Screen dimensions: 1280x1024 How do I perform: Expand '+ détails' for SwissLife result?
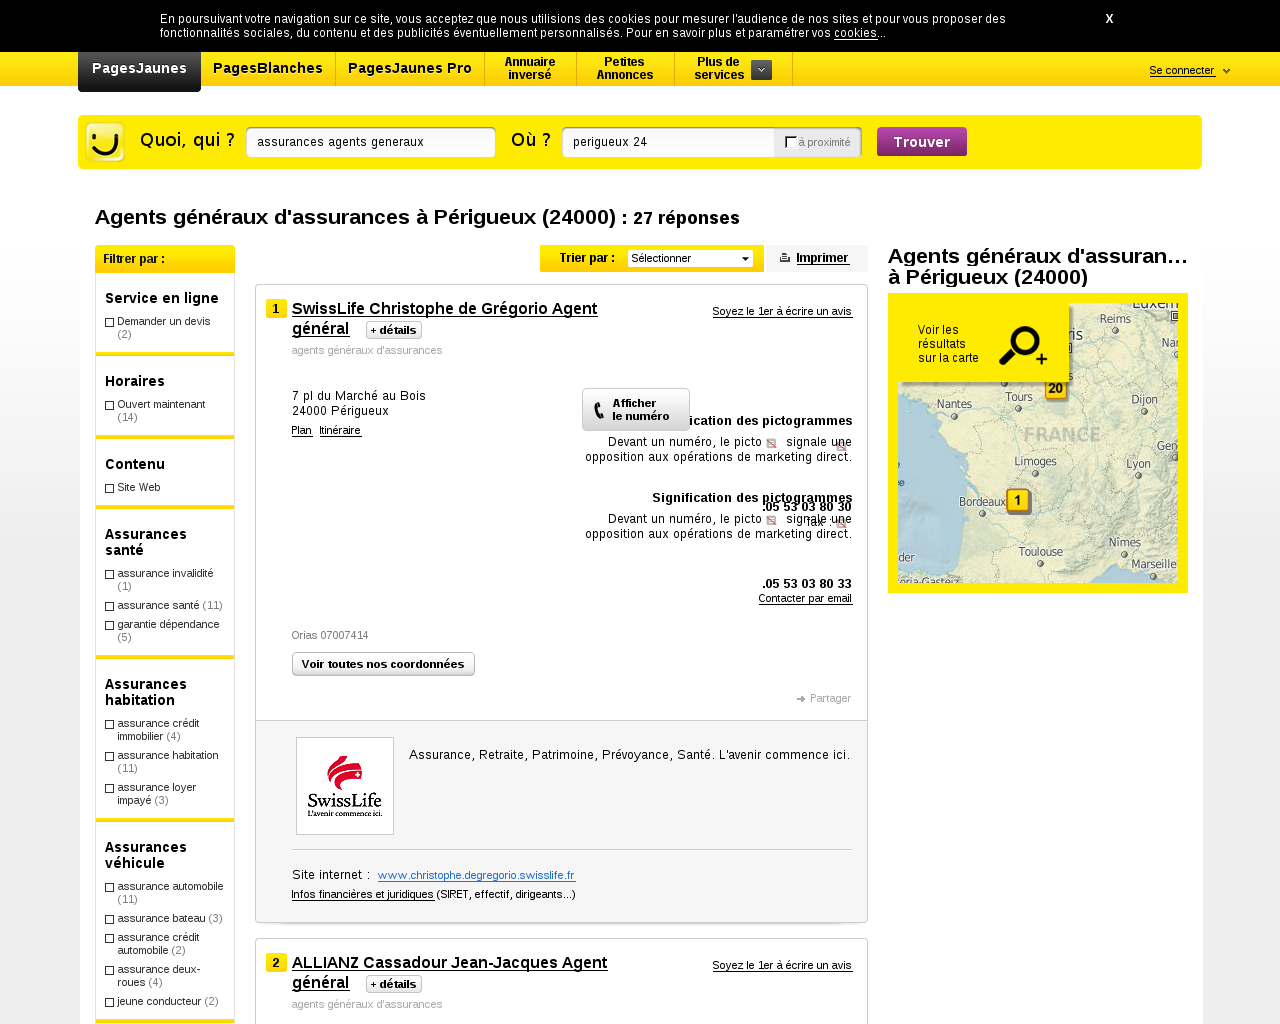point(394,330)
